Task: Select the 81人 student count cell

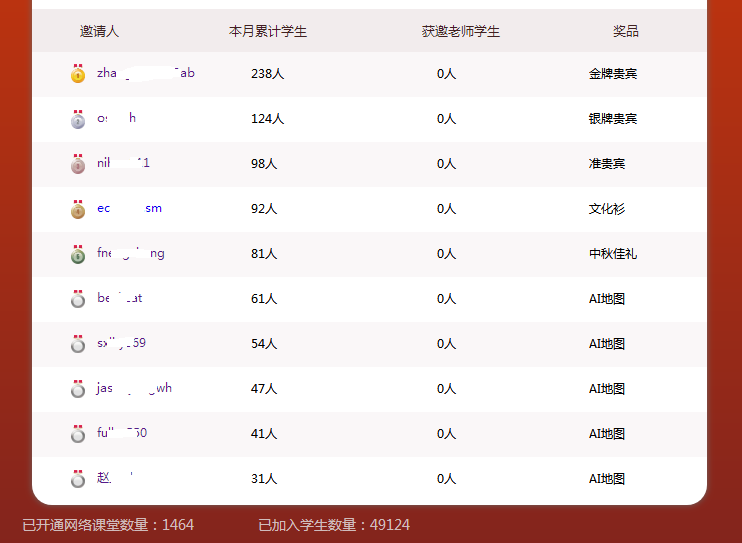Action: click(x=264, y=254)
